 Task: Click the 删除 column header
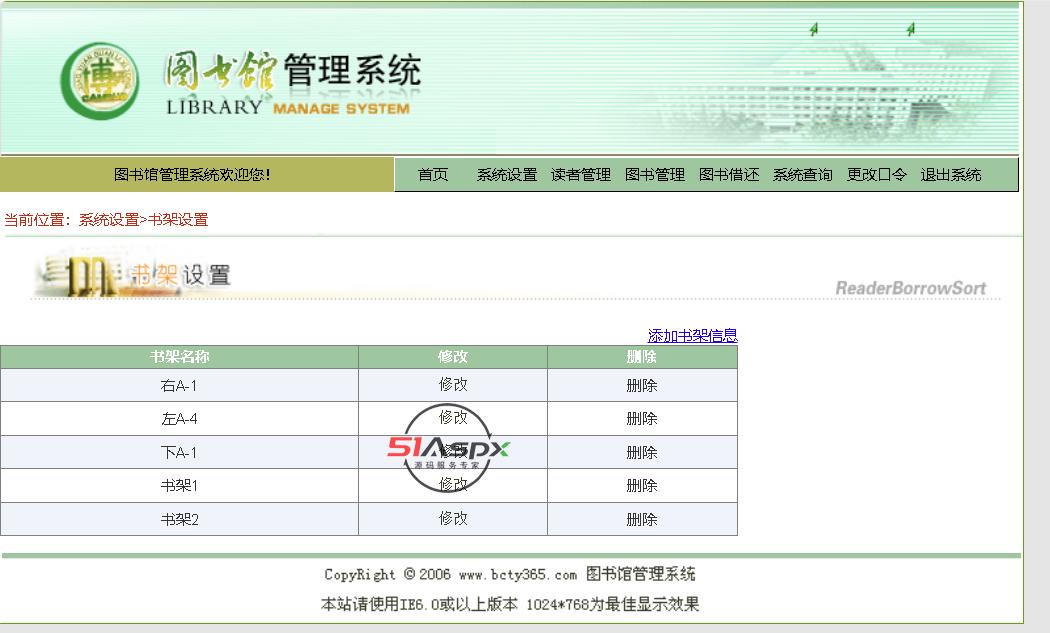(642, 357)
